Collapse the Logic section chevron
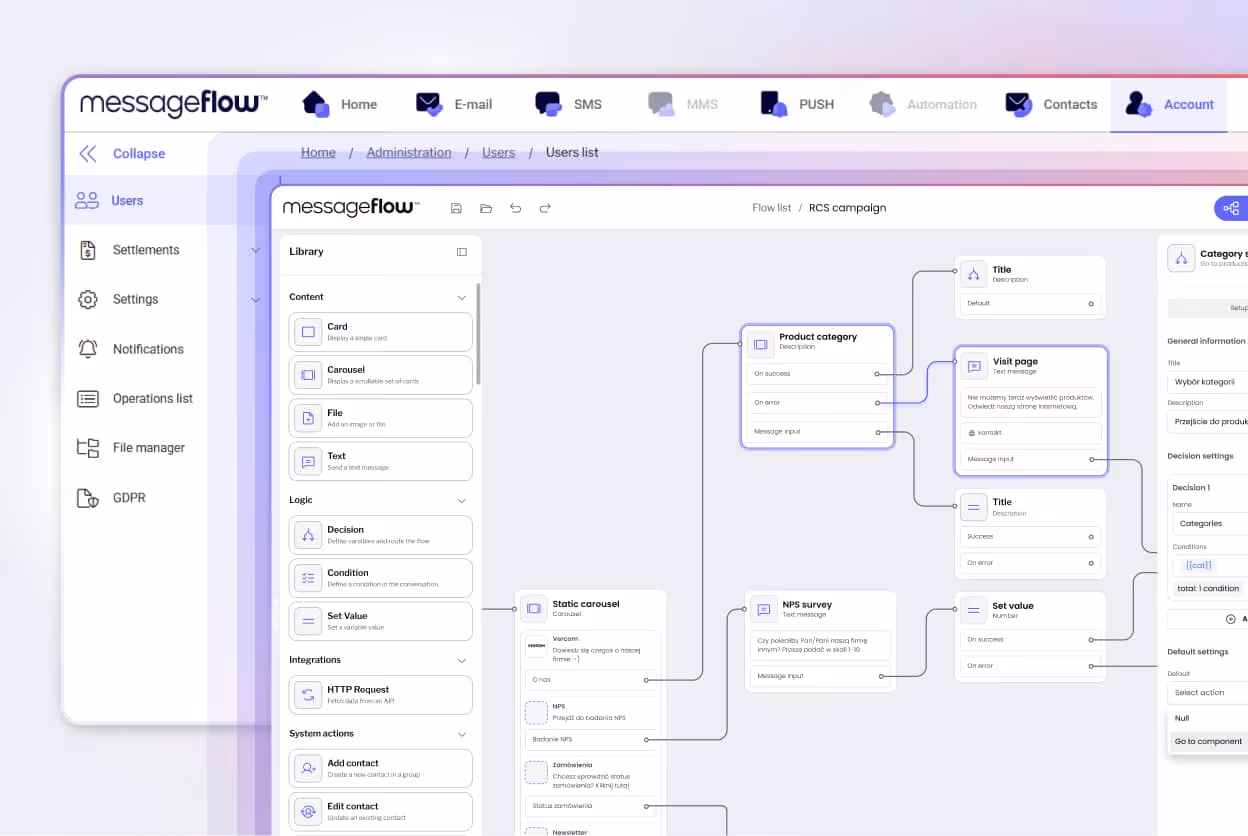The height and width of the screenshot is (836, 1248). pyautogui.click(x=461, y=500)
